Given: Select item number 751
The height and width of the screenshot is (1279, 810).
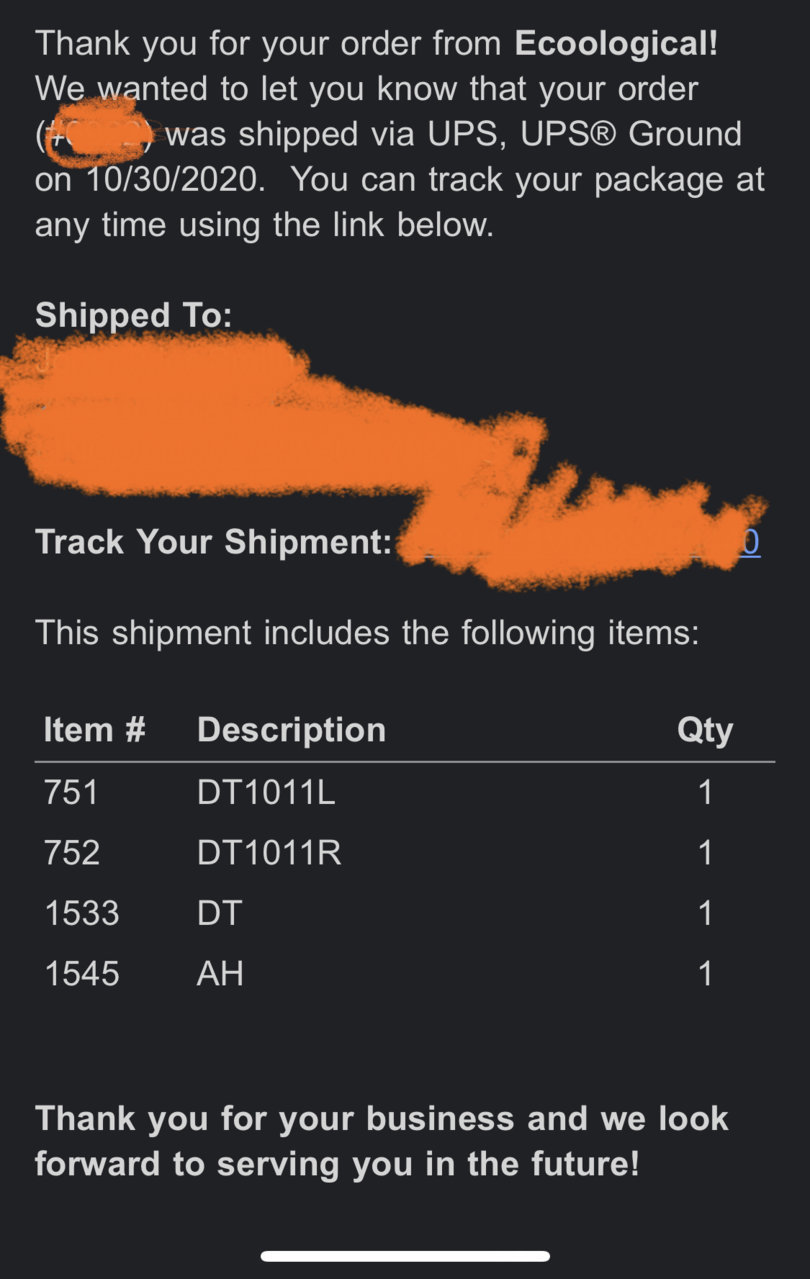Looking at the screenshot, I should tap(71, 793).
